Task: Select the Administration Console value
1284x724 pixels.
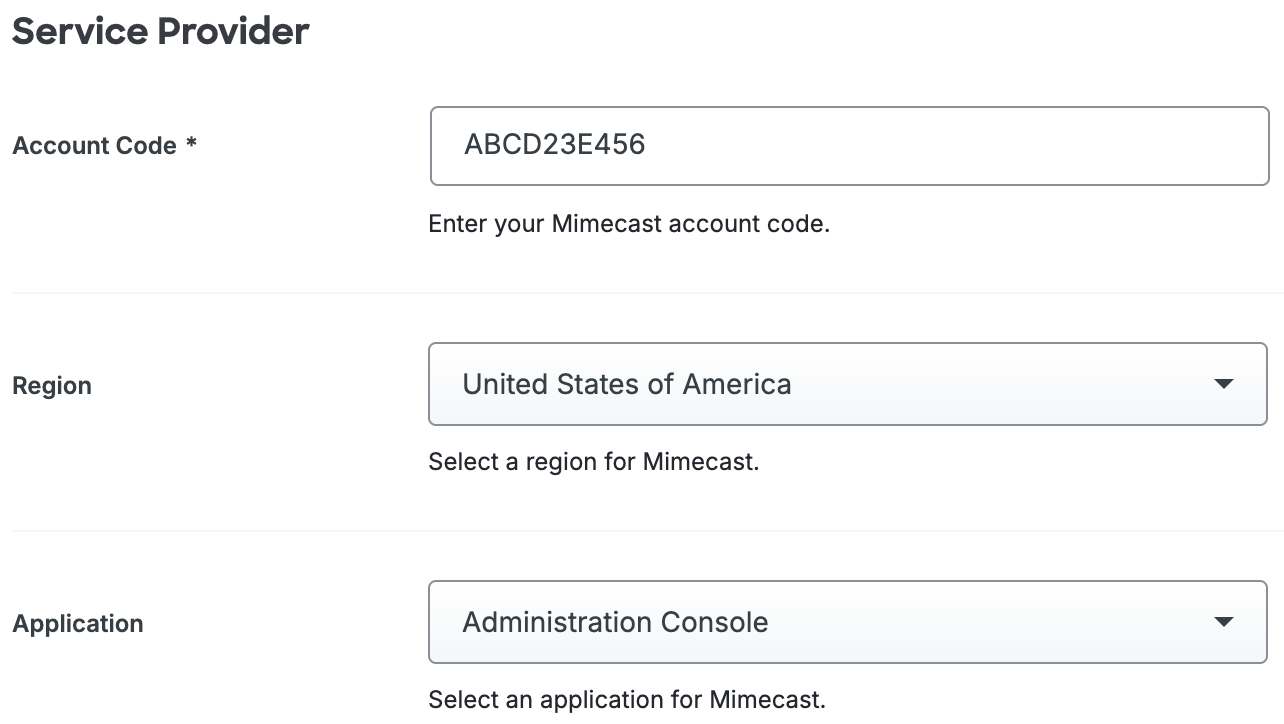Action: point(614,621)
